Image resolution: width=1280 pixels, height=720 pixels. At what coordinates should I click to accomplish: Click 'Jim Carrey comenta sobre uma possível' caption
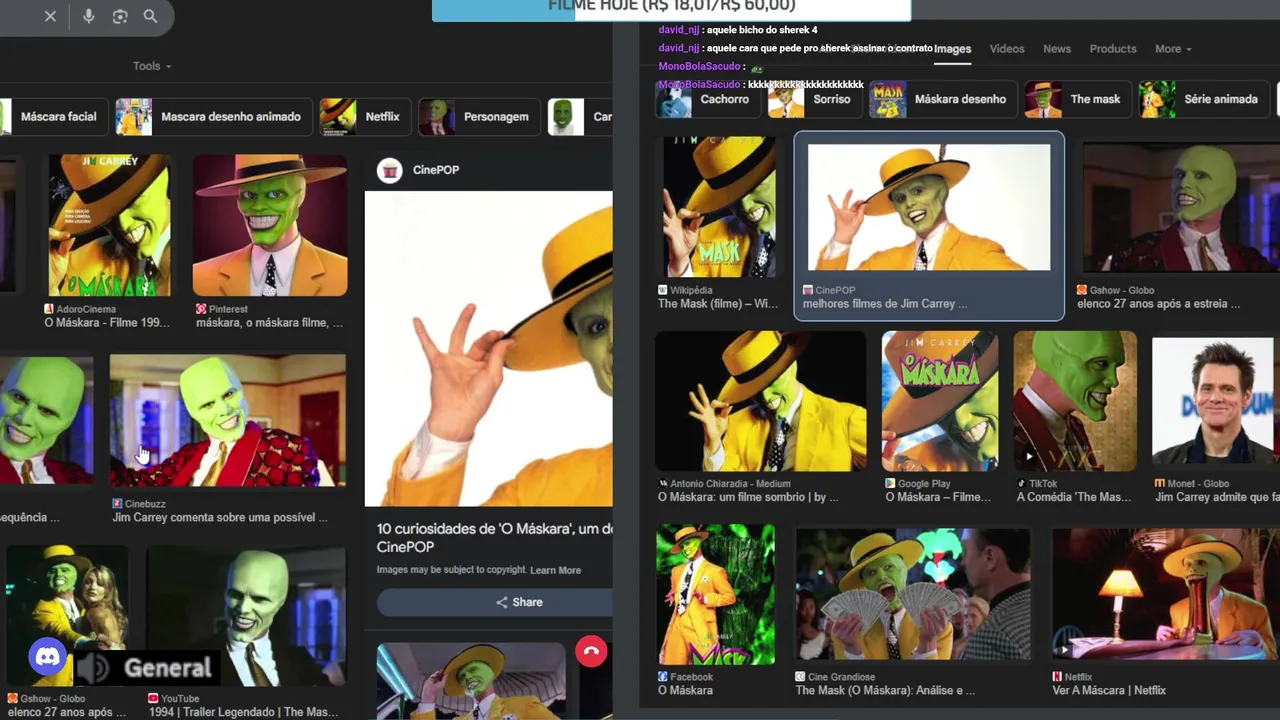click(x=220, y=517)
